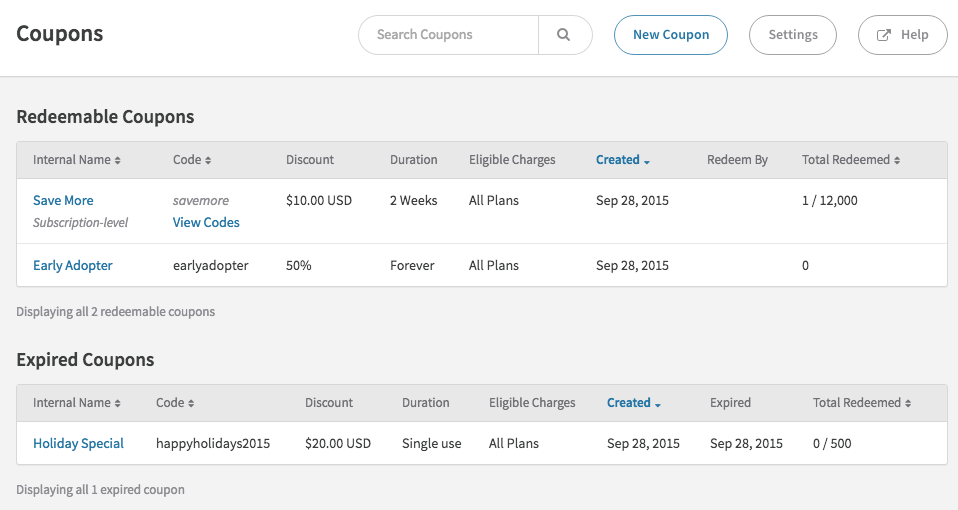958x510 pixels.
Task: Open coupon Settings
Action: point(793,35)
